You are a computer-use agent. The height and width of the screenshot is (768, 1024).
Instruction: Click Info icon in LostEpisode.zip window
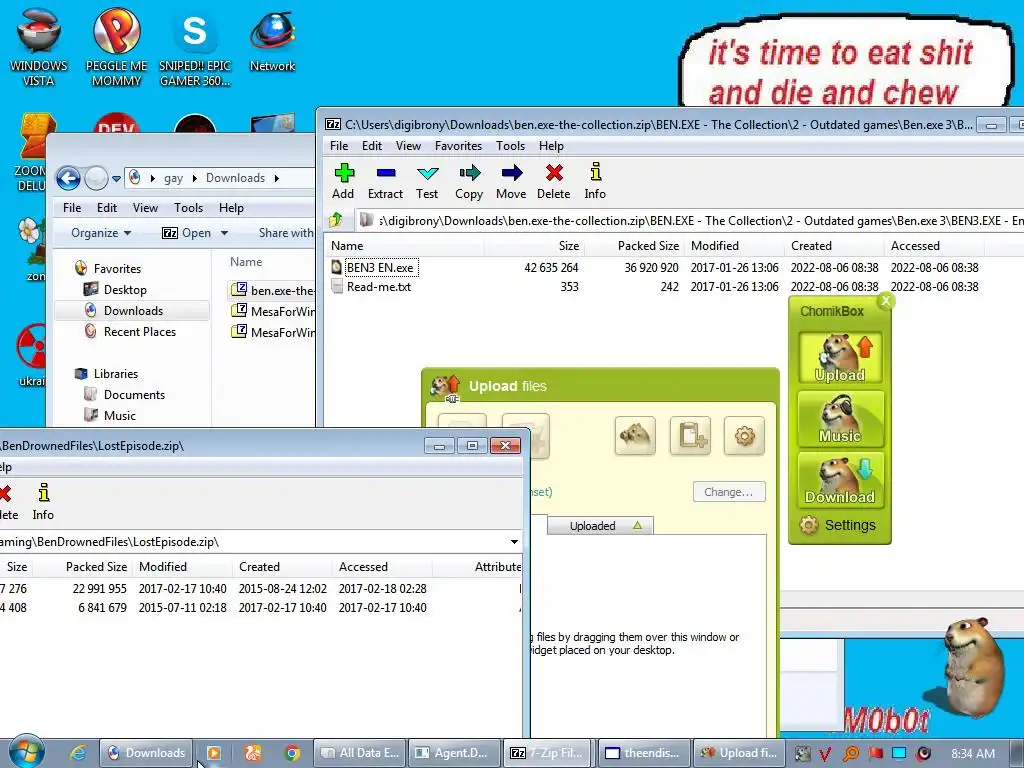point(43,502)
